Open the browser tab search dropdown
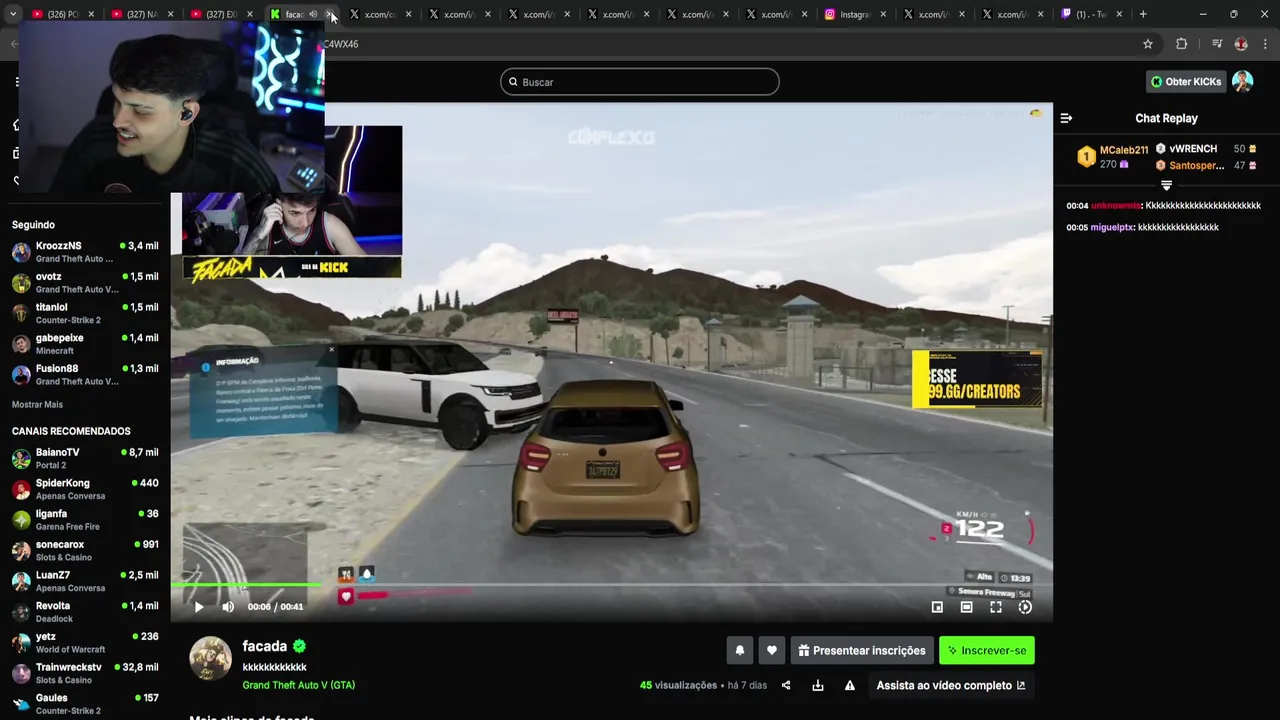Viewport: 1280px width, 720px height. [13, 14]
